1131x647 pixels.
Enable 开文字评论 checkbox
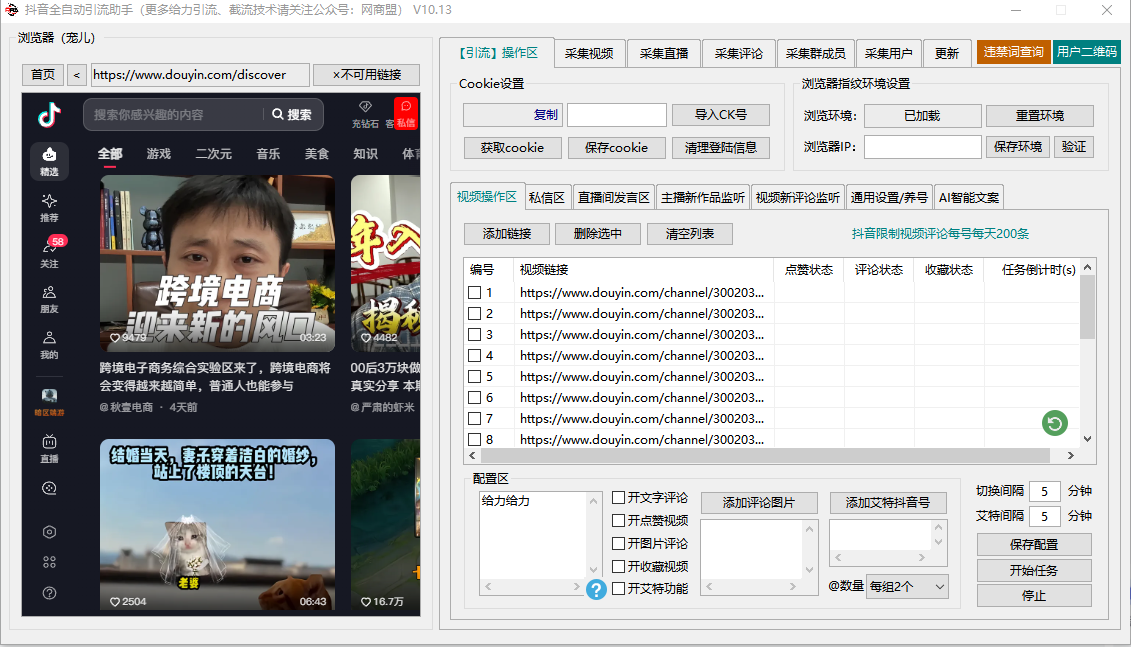tap(618, 498)
